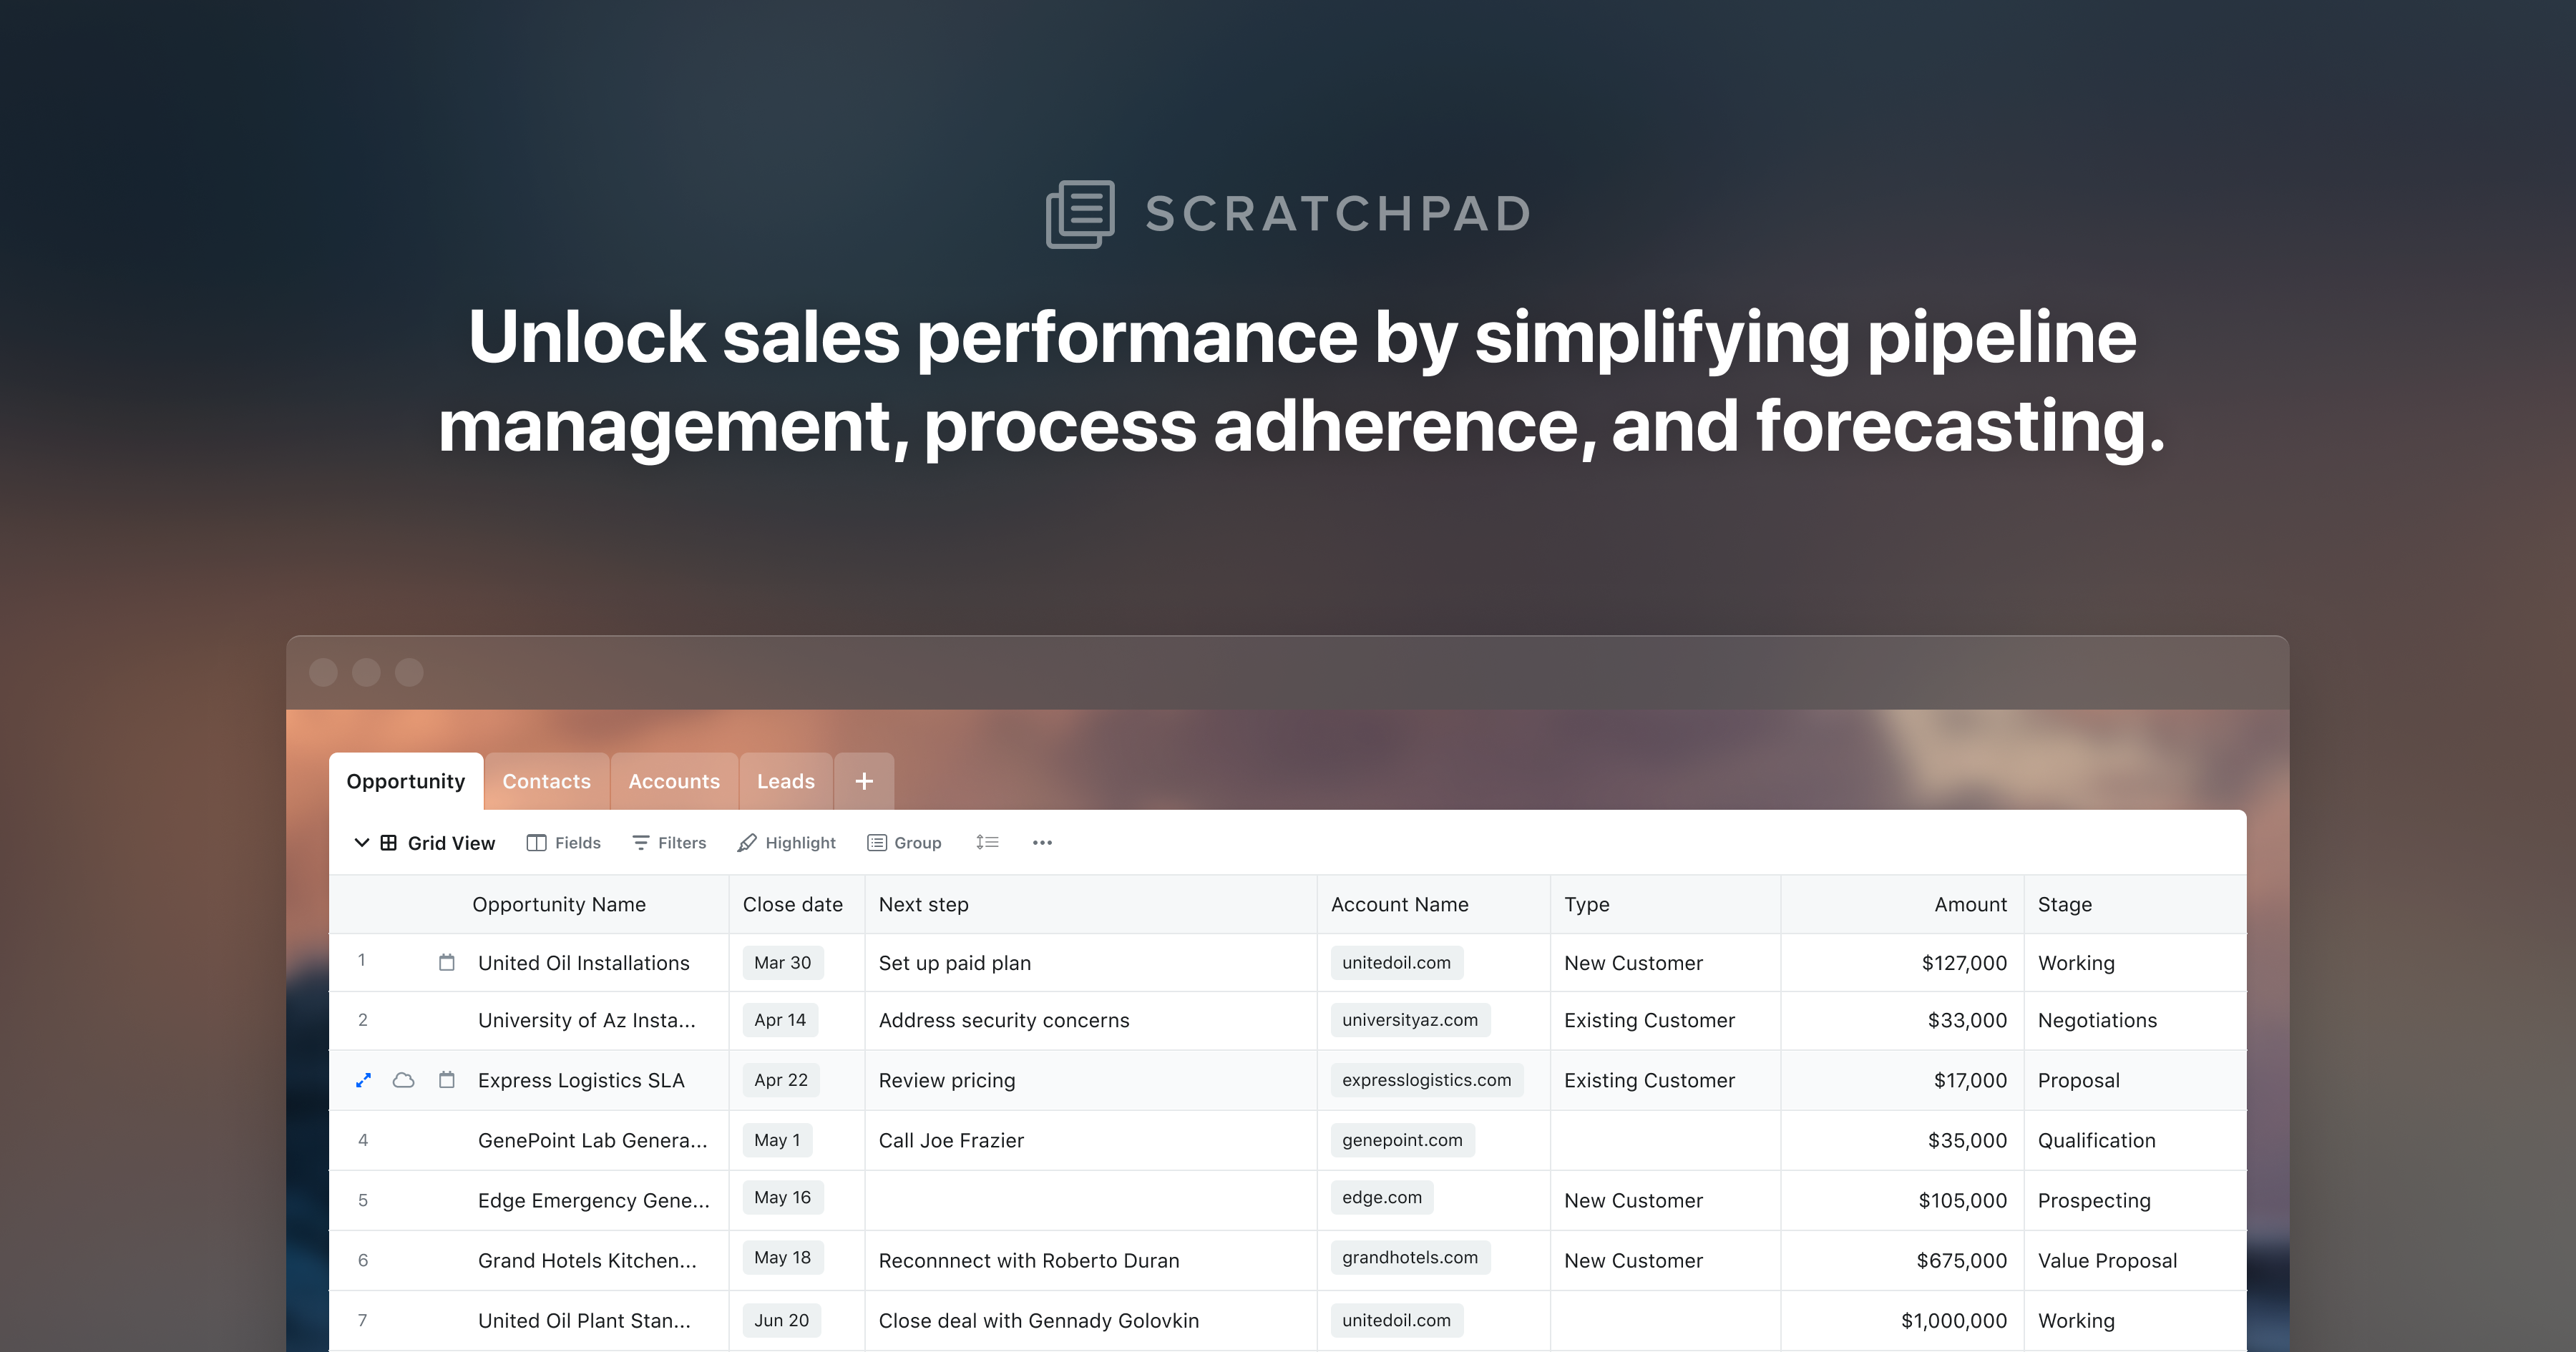Expand the Express Logistics SLA row
This screenshot has width=2576, height=1352.
[x=364, y=1080]
